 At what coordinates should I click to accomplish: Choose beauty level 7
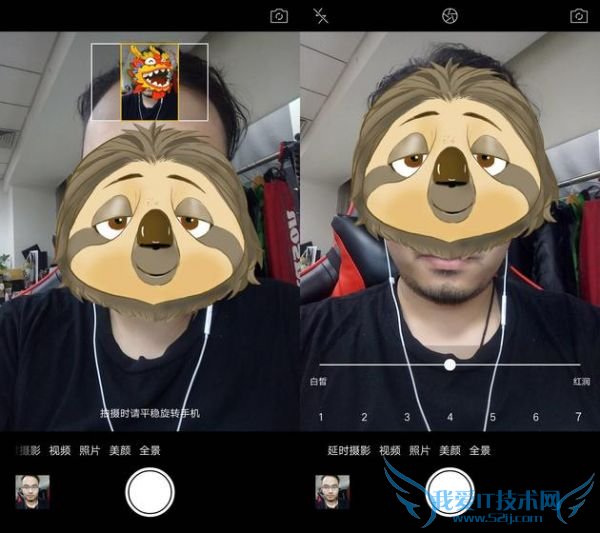click(x=579, y=417)
